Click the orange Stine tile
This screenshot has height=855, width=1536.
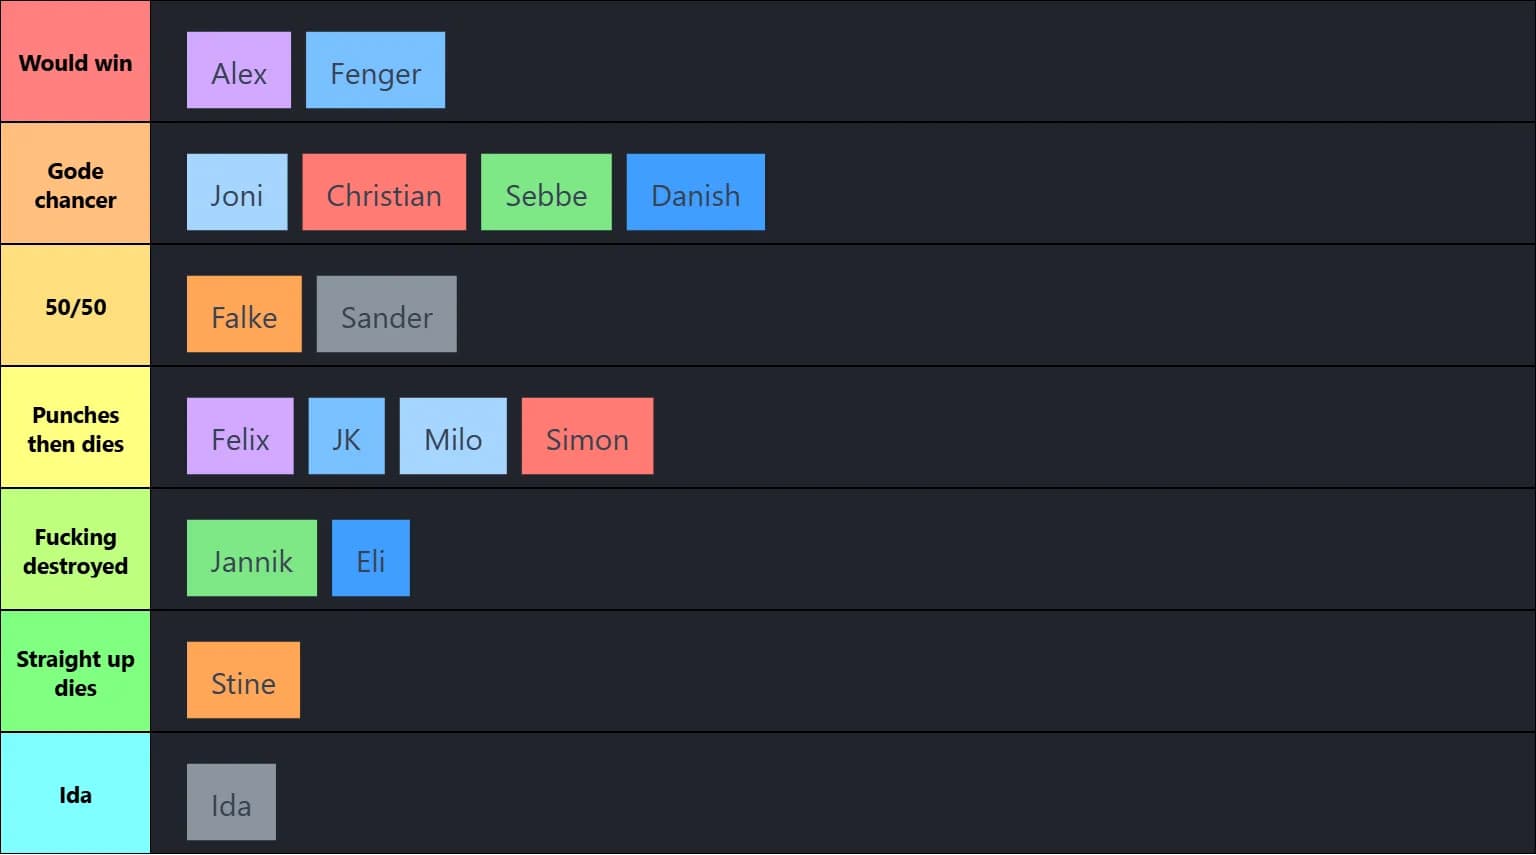pos(243,680)
